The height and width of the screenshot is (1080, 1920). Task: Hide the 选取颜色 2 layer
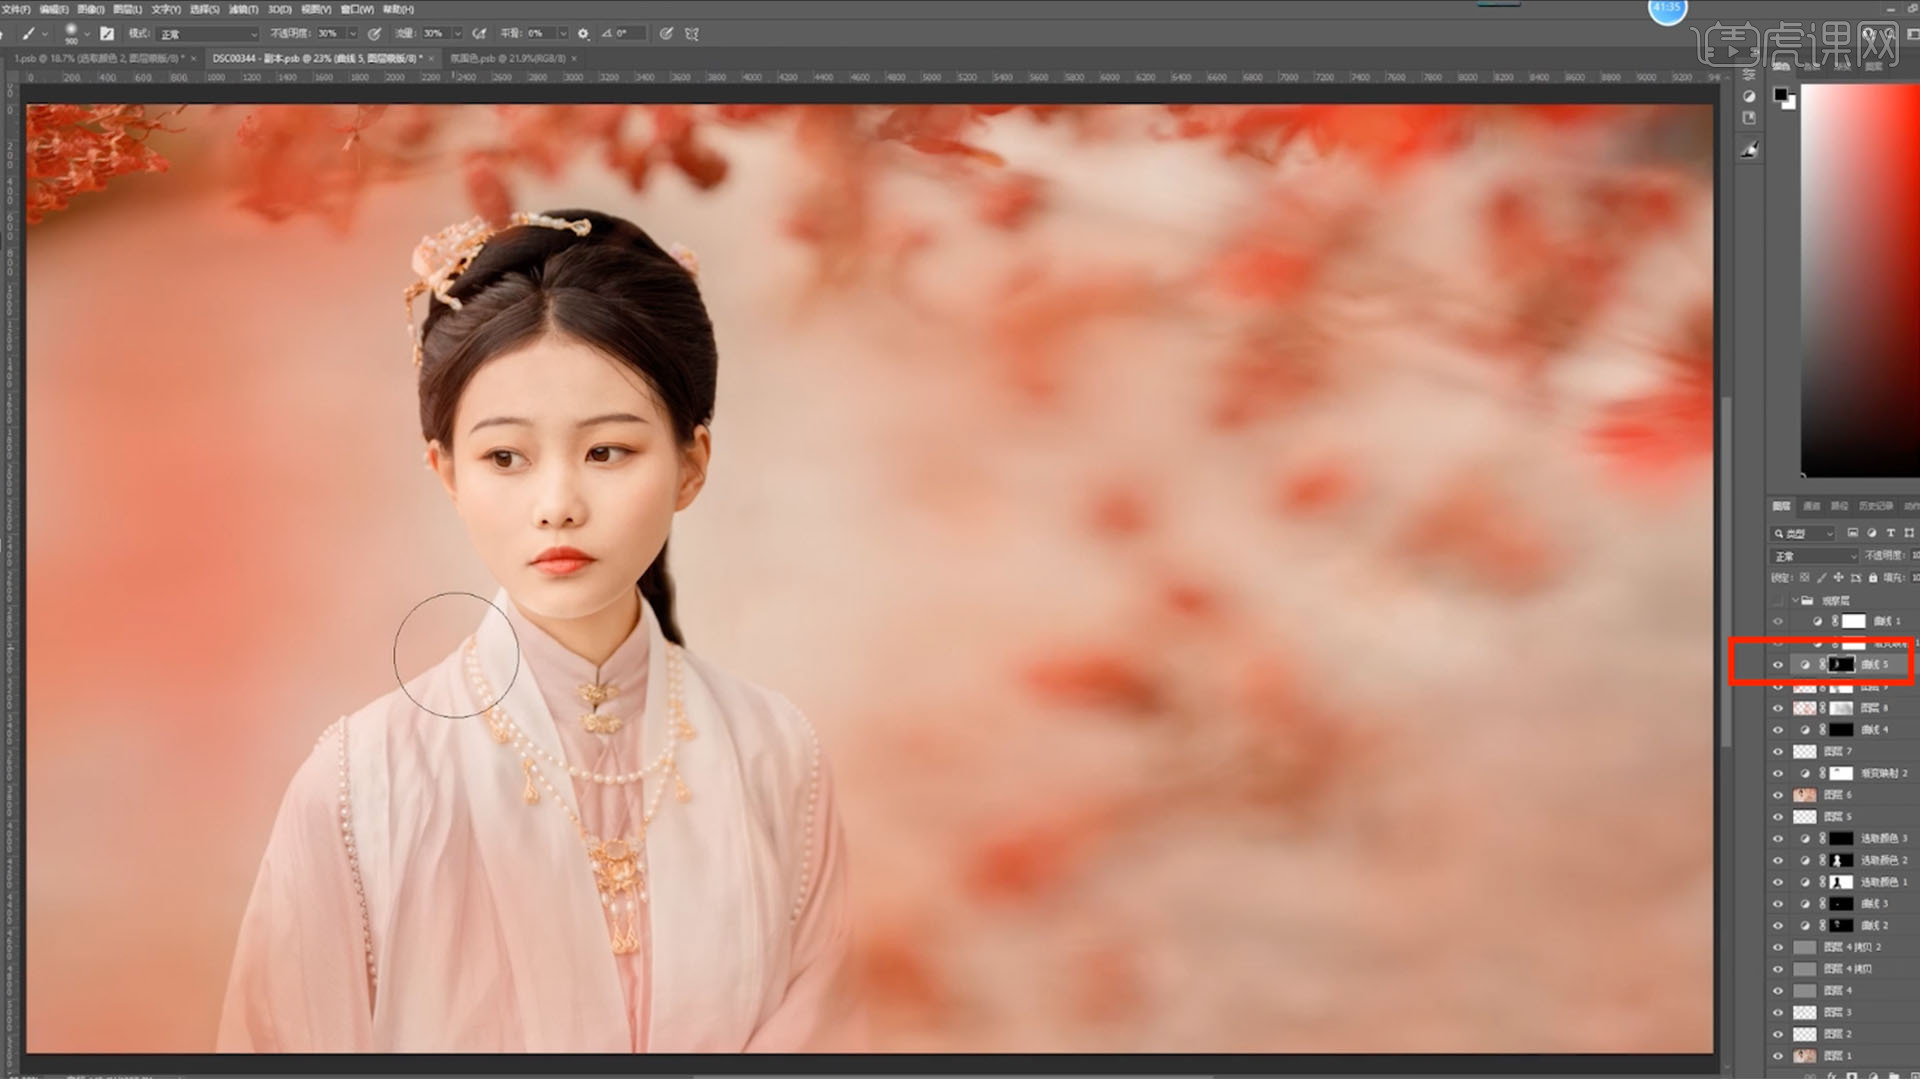[x=1778, y=861]
